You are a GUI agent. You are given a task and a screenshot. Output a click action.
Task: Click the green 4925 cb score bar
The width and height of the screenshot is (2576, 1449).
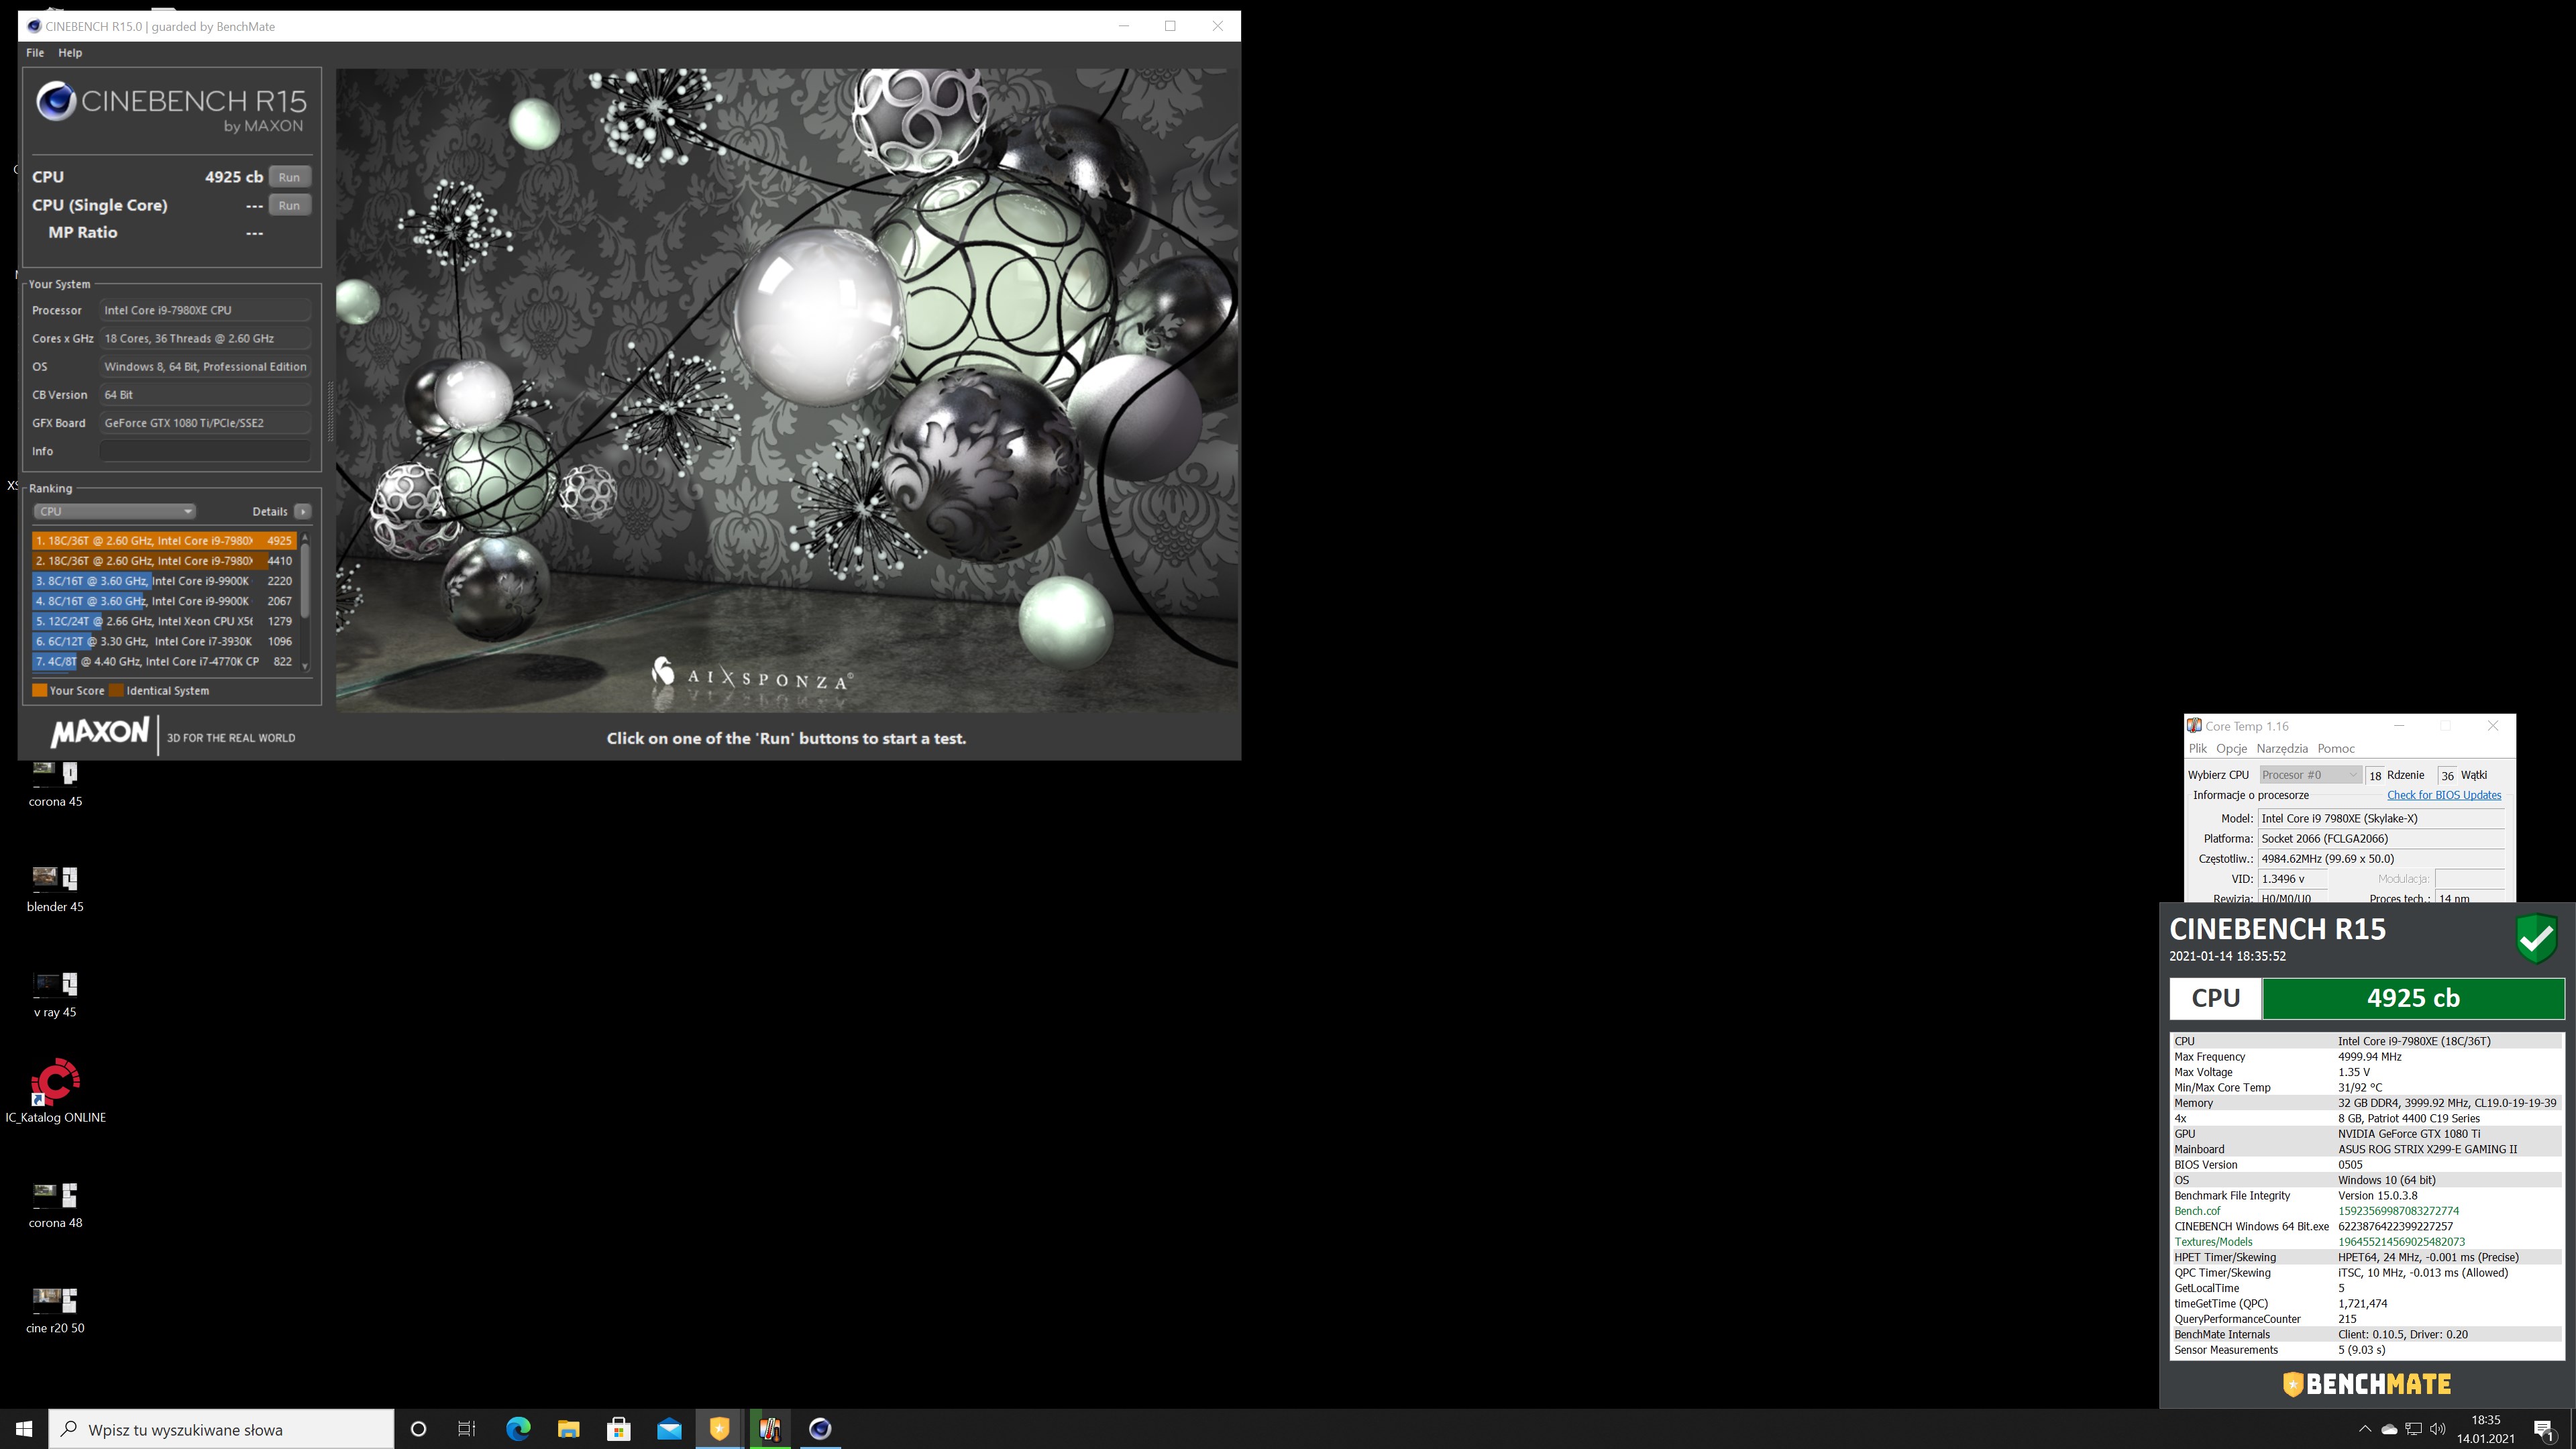2413,998
